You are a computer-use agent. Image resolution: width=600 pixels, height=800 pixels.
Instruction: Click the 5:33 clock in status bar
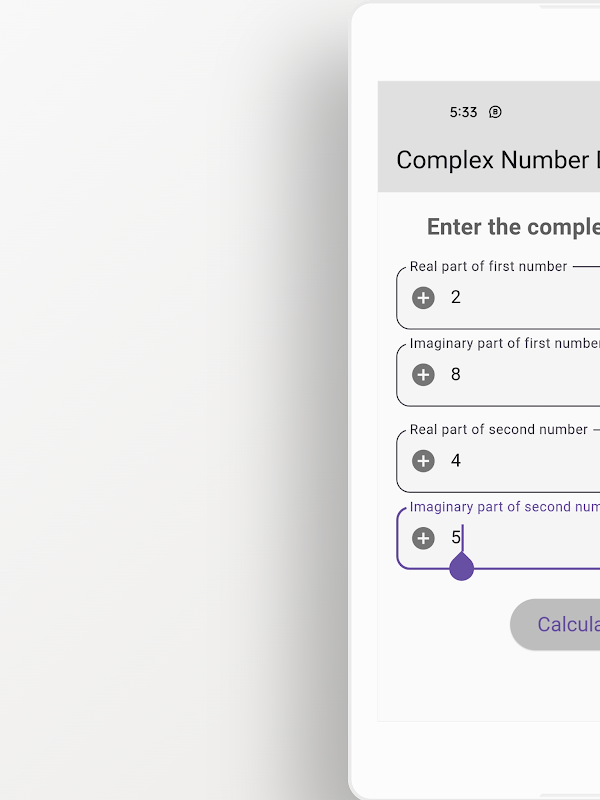pyautogui.click(x=463, y=112)
